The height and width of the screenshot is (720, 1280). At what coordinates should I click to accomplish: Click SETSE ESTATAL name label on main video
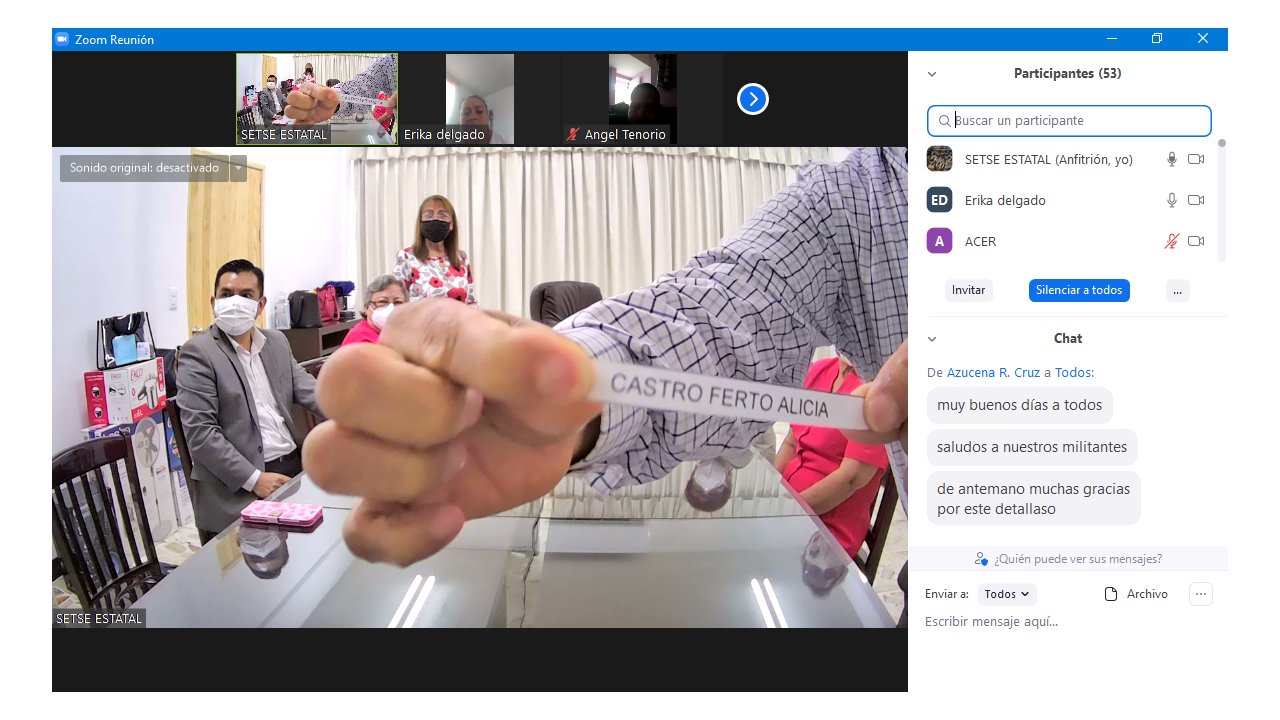pos(99,619)
